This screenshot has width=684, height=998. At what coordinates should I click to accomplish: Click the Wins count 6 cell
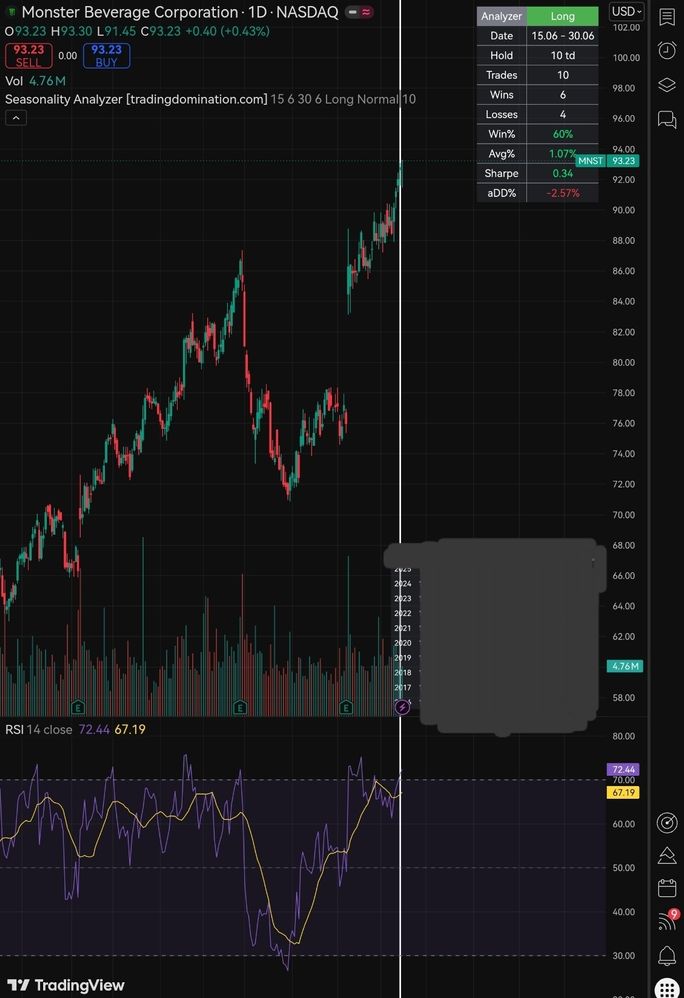click(562, 94)
